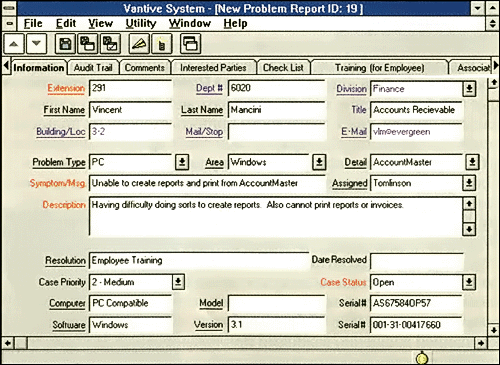Expand the Division dropdown
Viewport: 500px width, 365px height.
469,89
